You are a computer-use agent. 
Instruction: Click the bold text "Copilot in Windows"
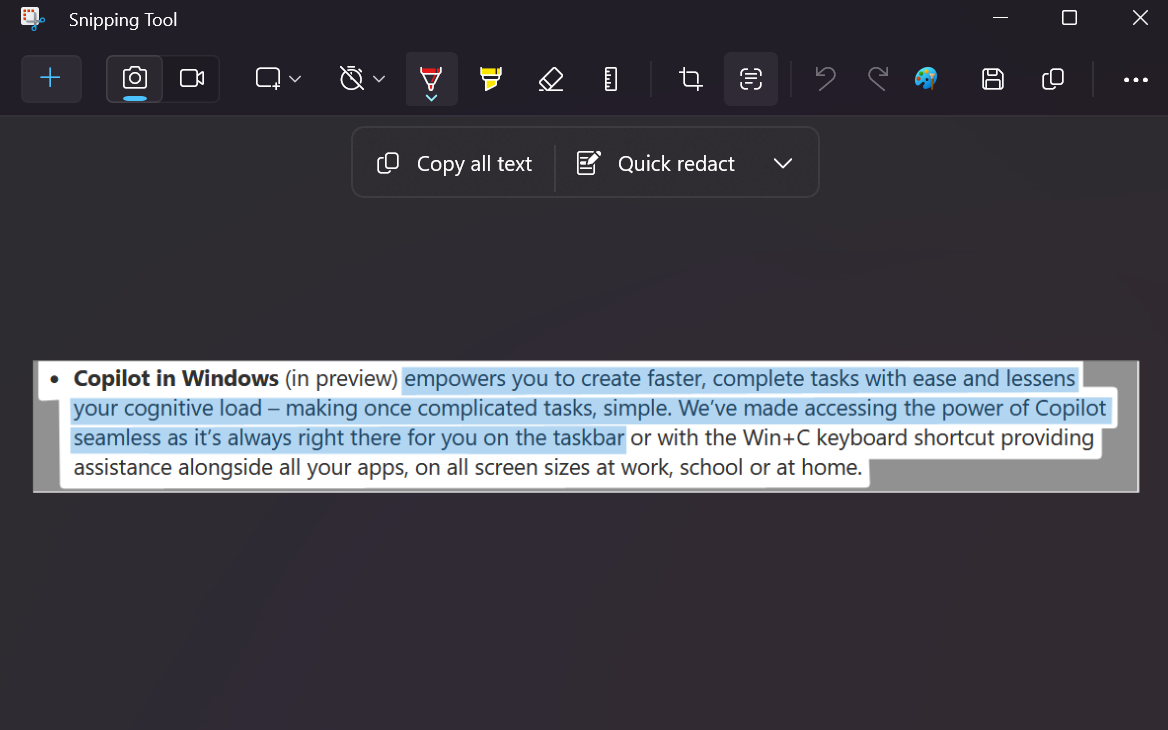click(x=176, y=378)
